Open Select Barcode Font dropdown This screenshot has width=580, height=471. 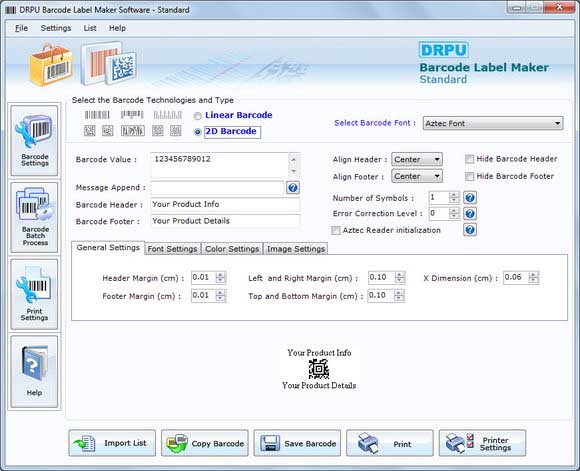point(493,123)
